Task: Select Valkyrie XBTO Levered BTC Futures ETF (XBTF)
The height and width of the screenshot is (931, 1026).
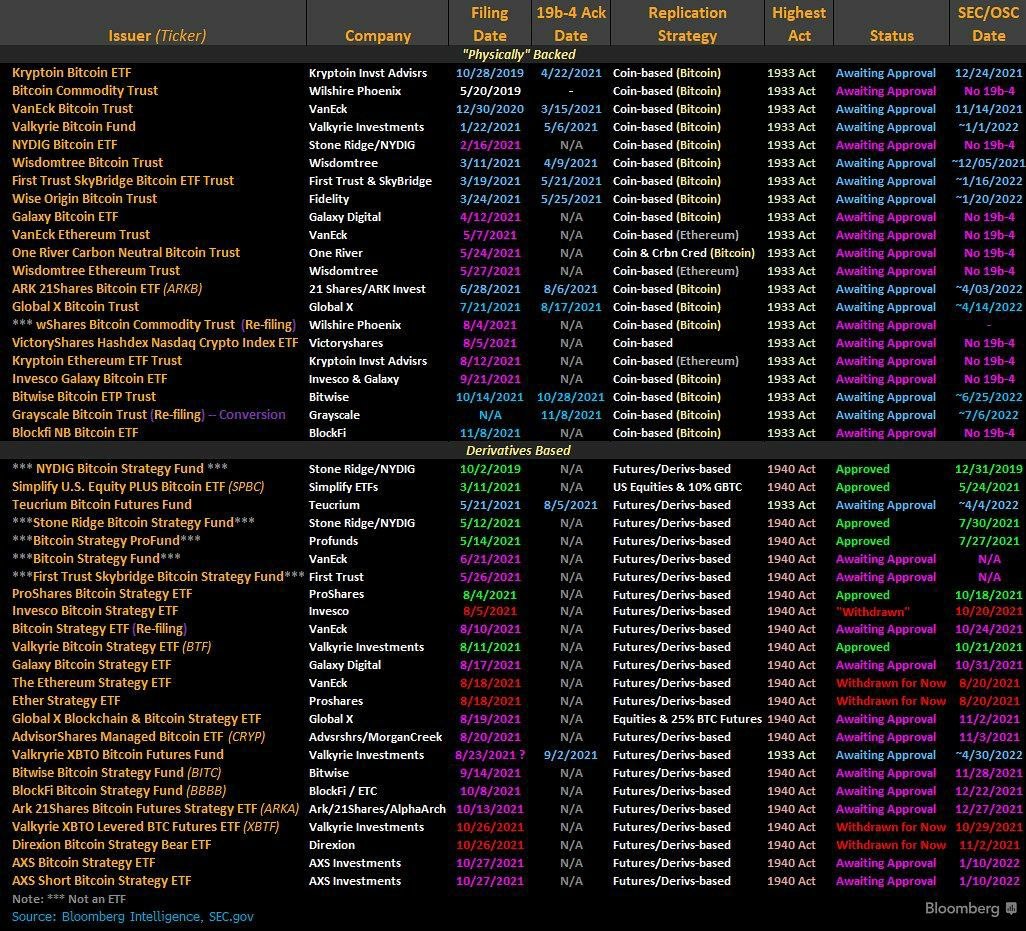Action: coord(145,826)
